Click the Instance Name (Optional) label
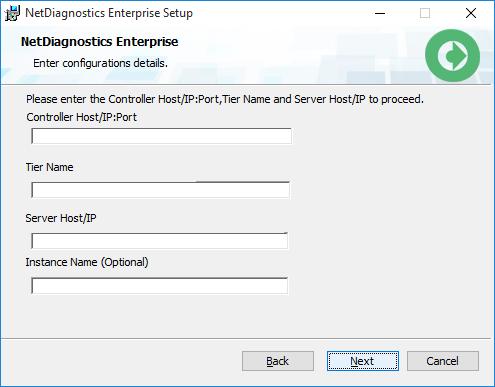The height and width of the screenshot is (387, 495). pos(87,262)
